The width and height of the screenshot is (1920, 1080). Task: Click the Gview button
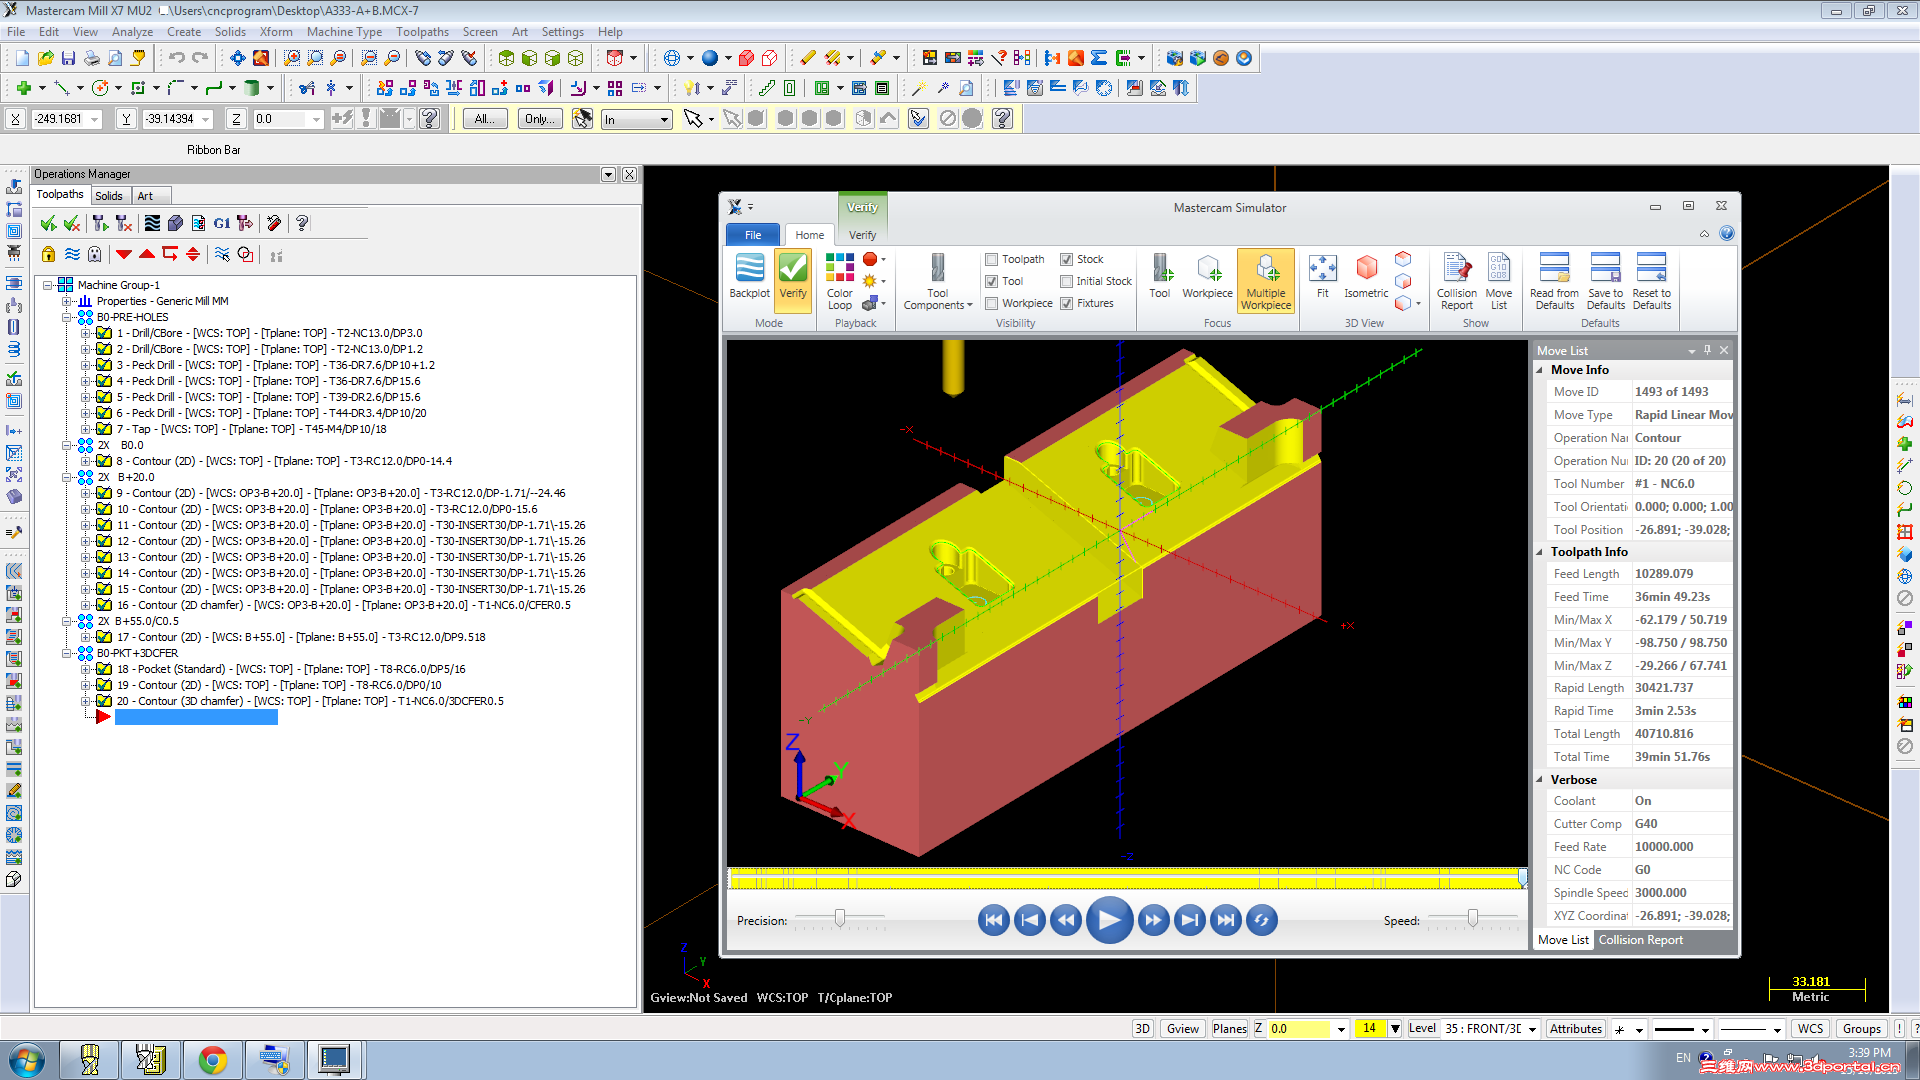click(x=1182, y=1028)
